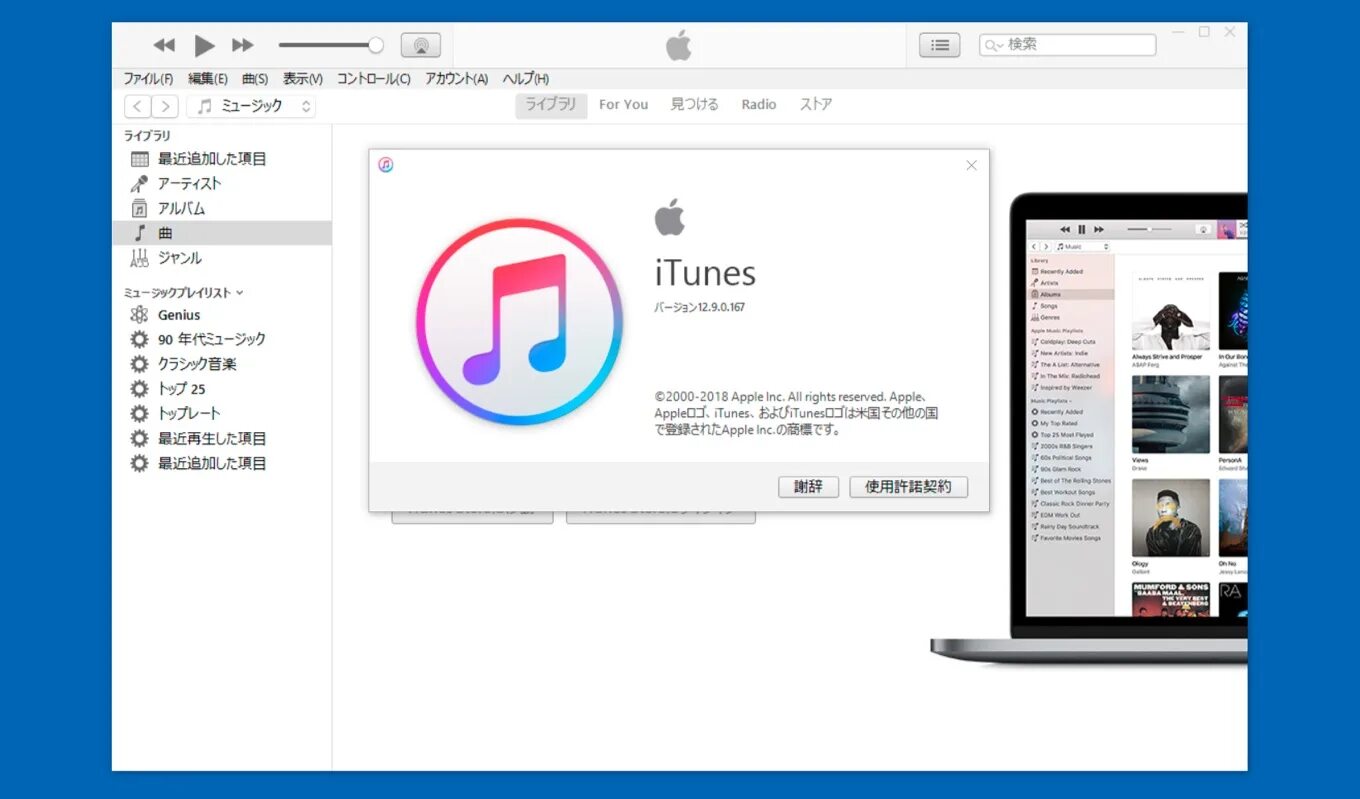Go forward with the right arrow button
1360x799 pixels.
[165, 106]
